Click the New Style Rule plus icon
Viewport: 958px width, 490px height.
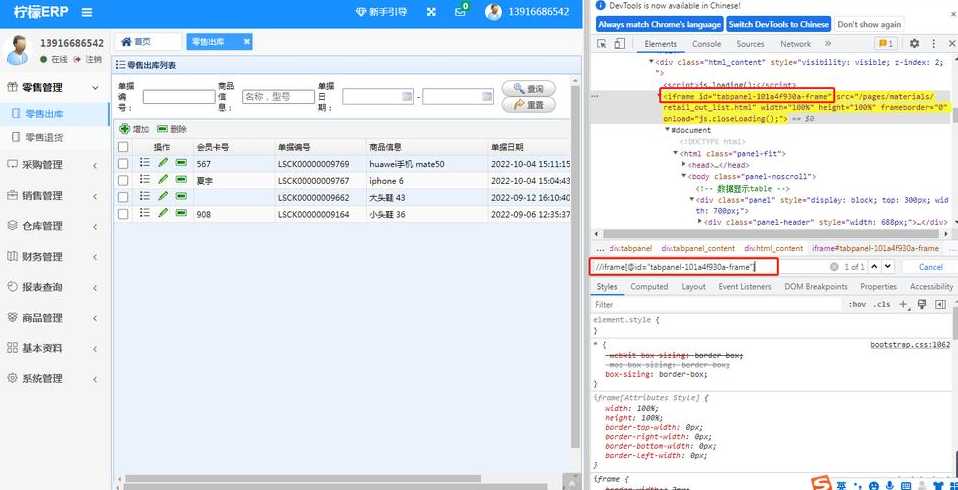904,304
